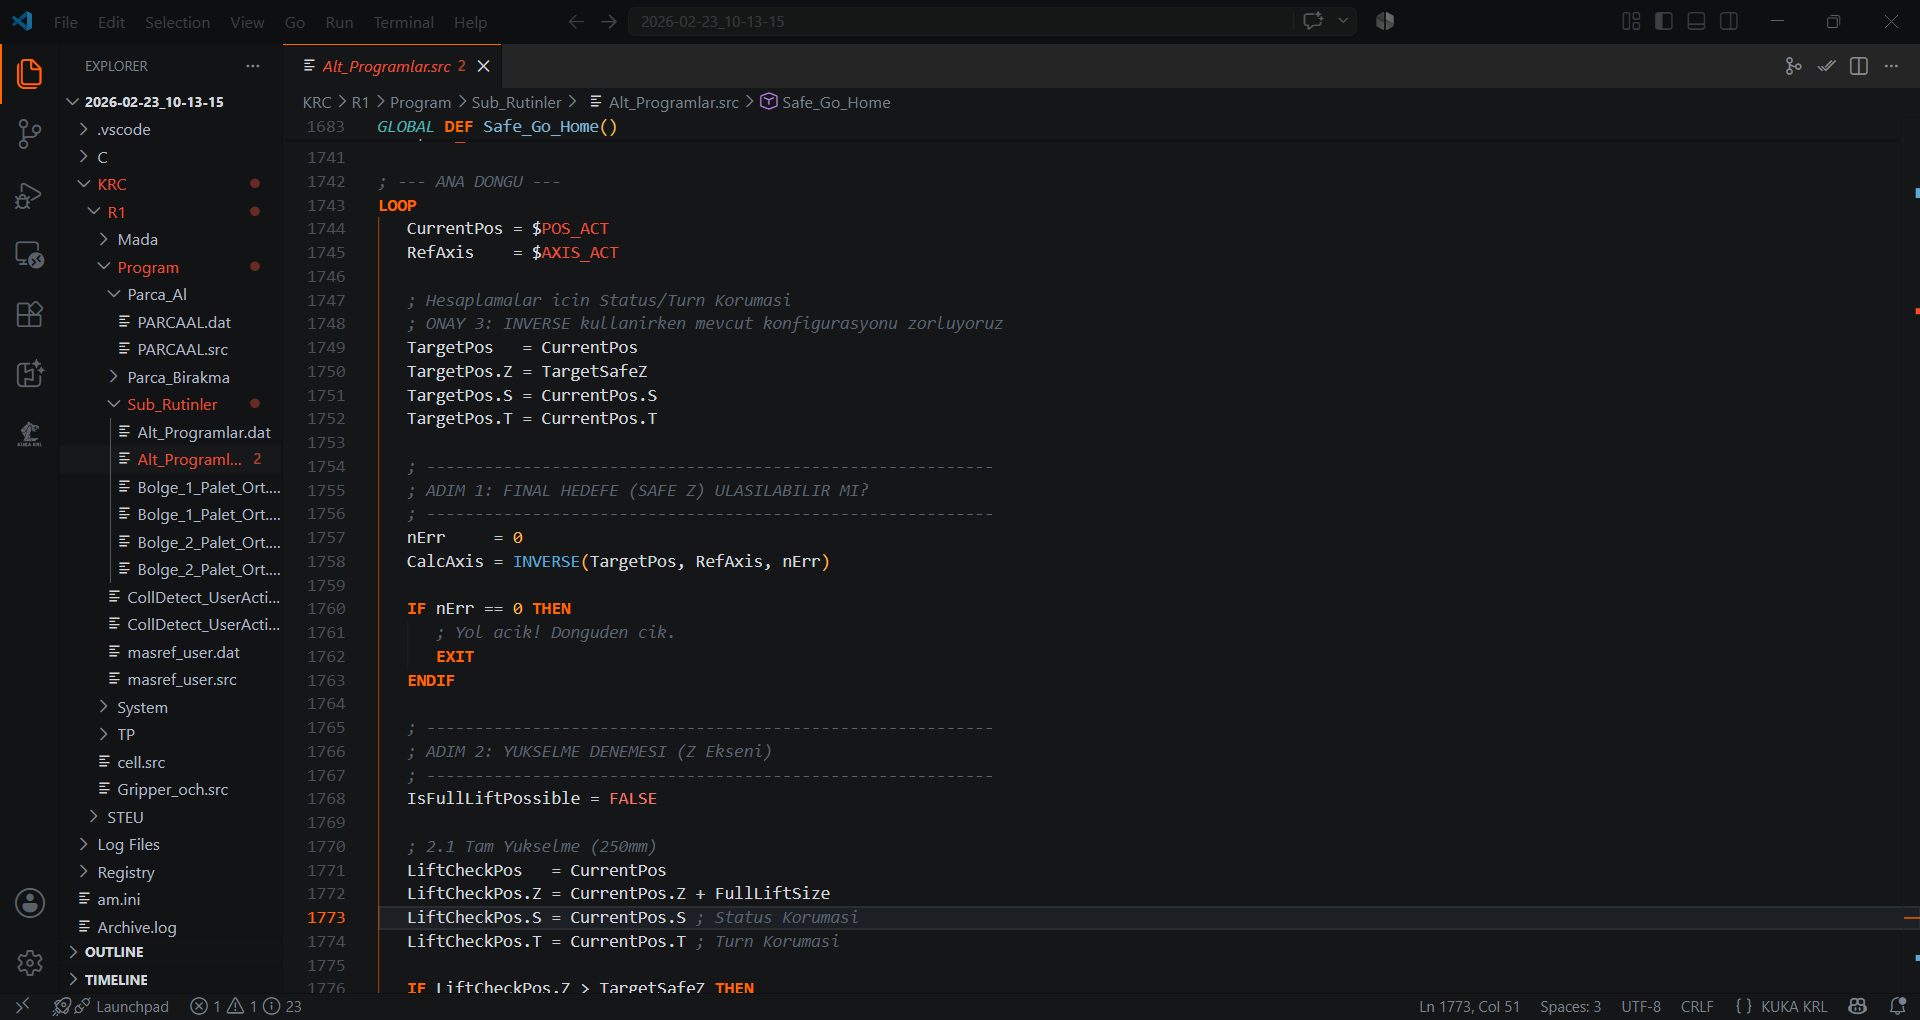The width and height of the screenshot is (1920, 1020).
Task: Open the KUKA KRL robot extension view
Action: tap(30, 433)
